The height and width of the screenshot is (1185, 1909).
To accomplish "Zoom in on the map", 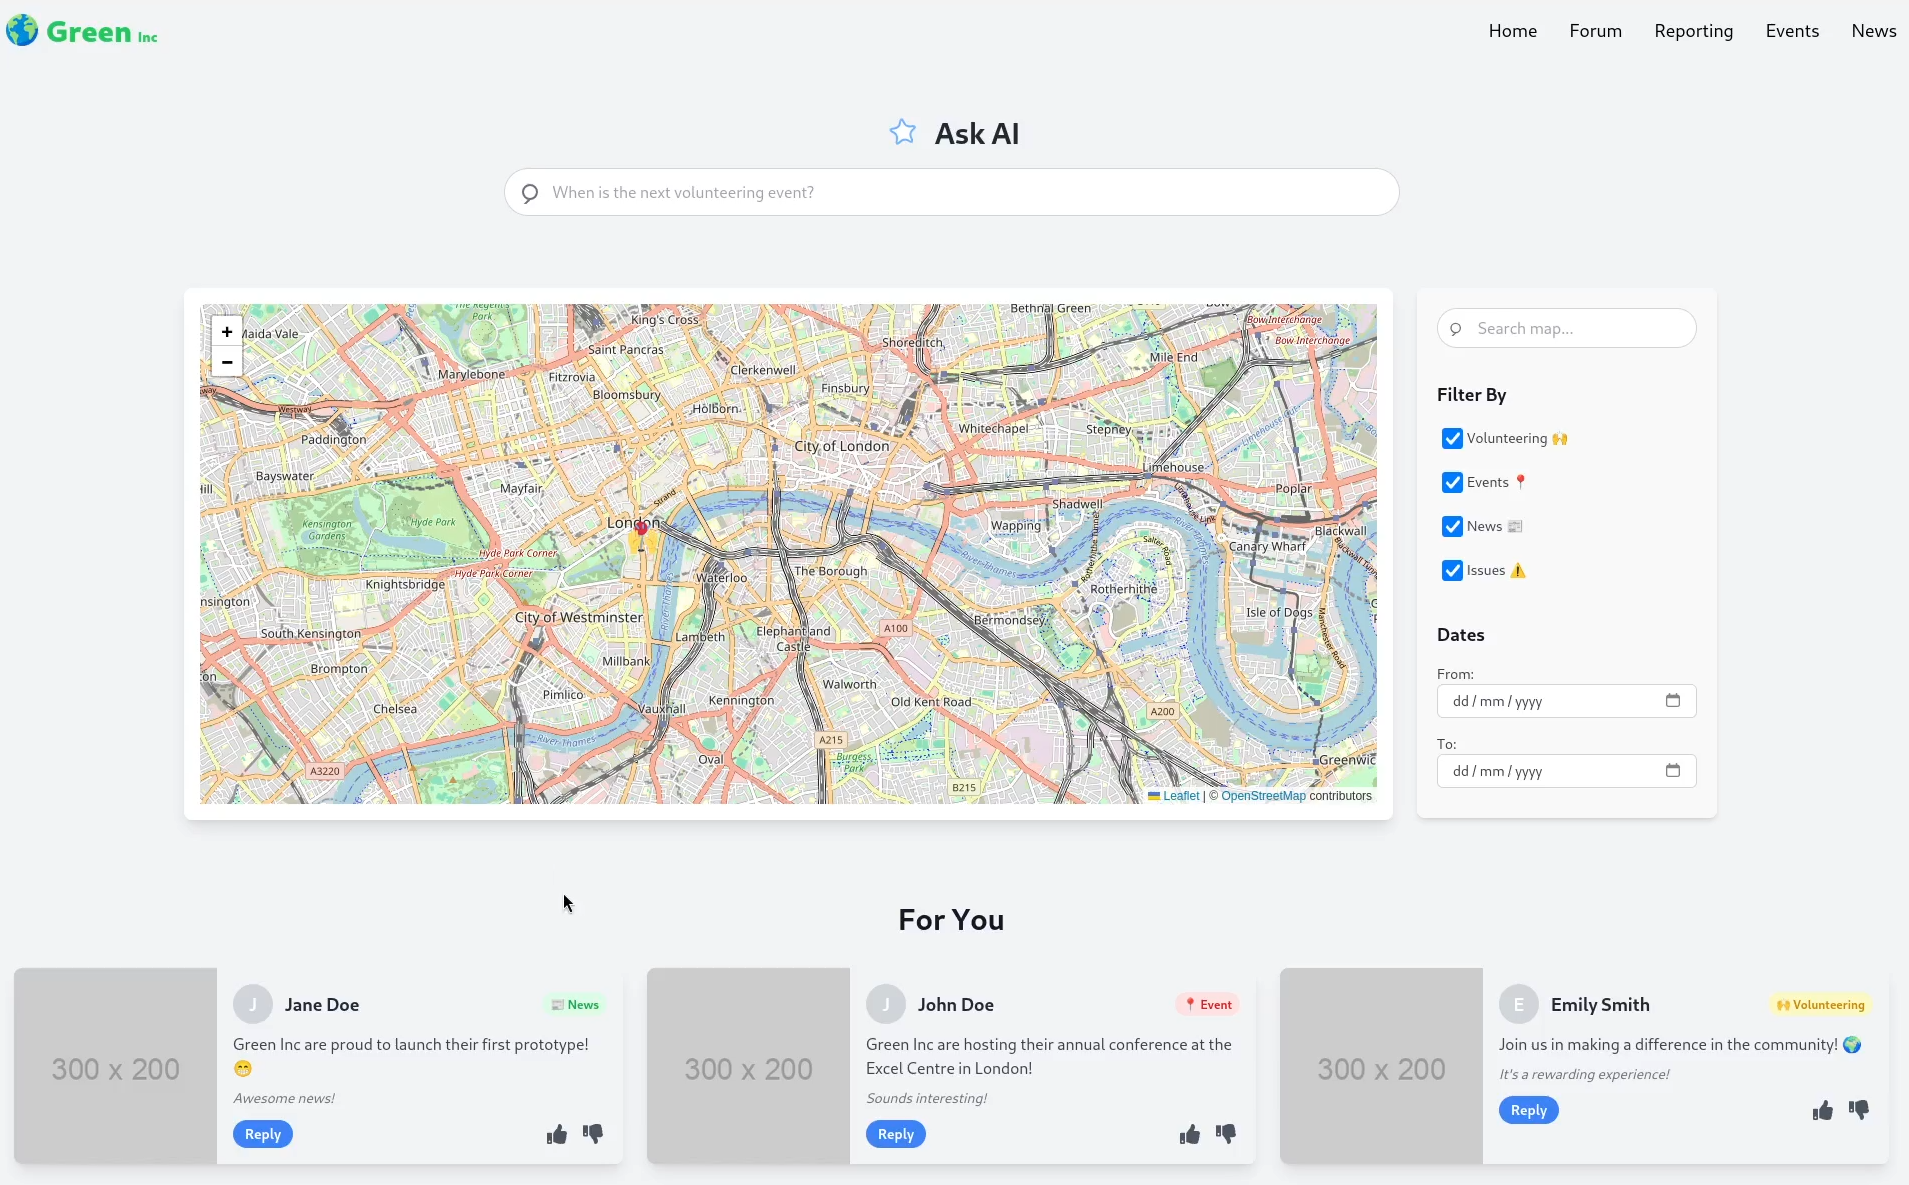I will coord(227,332).
